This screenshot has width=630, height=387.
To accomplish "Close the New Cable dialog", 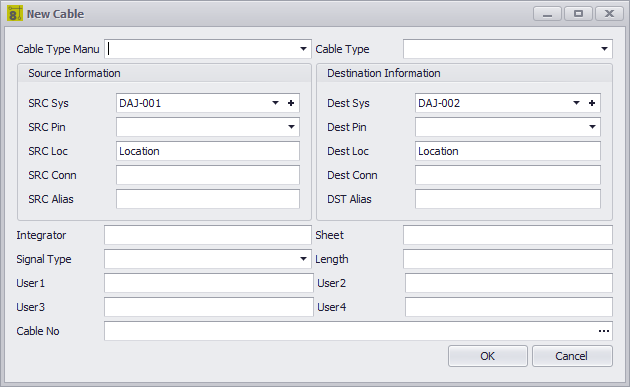I will click(610, 14).
